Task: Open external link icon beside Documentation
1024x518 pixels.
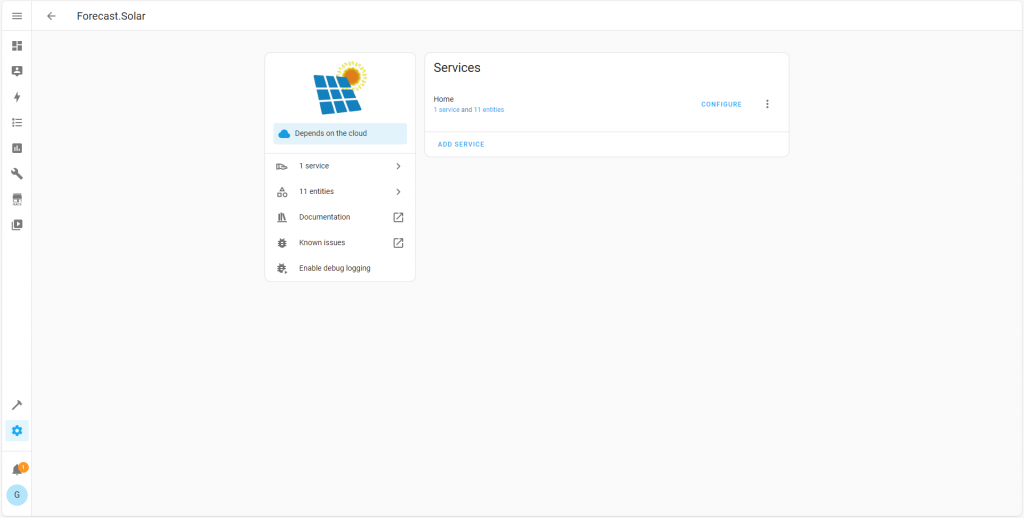Action: 398,218
